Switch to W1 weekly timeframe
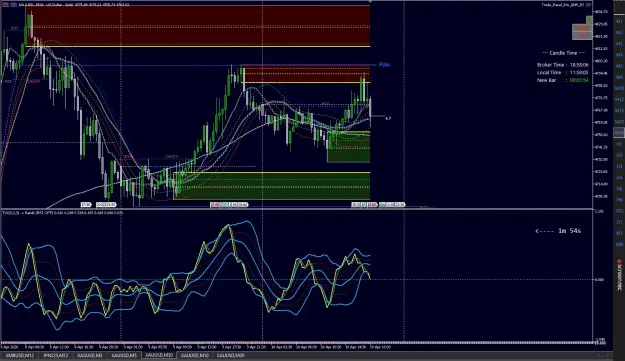 pos(619,233)
